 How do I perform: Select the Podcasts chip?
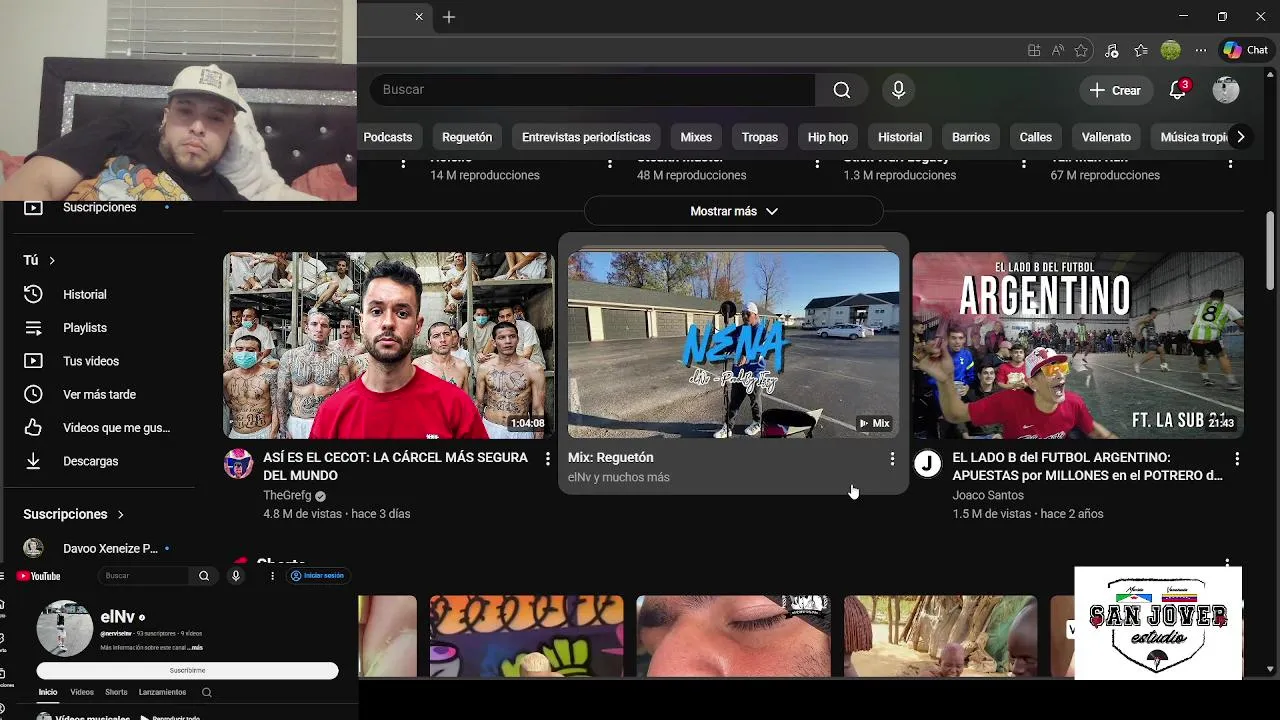click(x=388, y=137)
